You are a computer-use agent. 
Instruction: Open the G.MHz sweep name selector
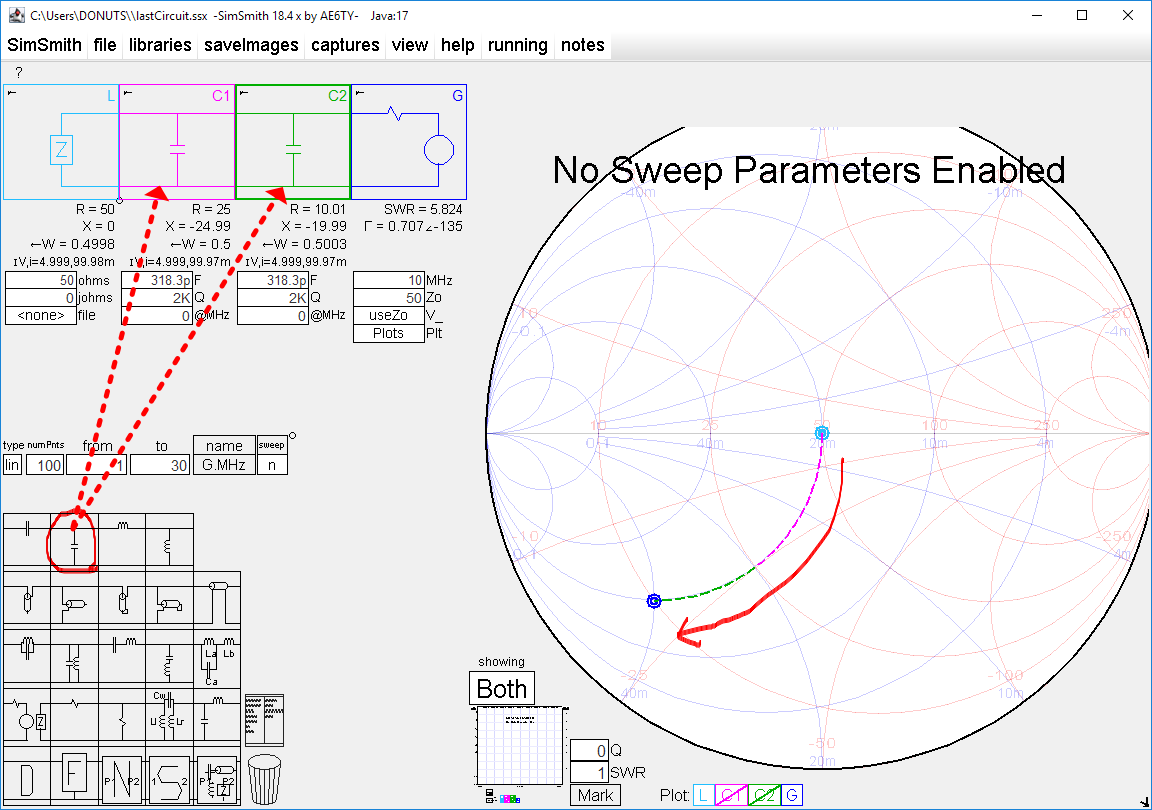(224, 465)
